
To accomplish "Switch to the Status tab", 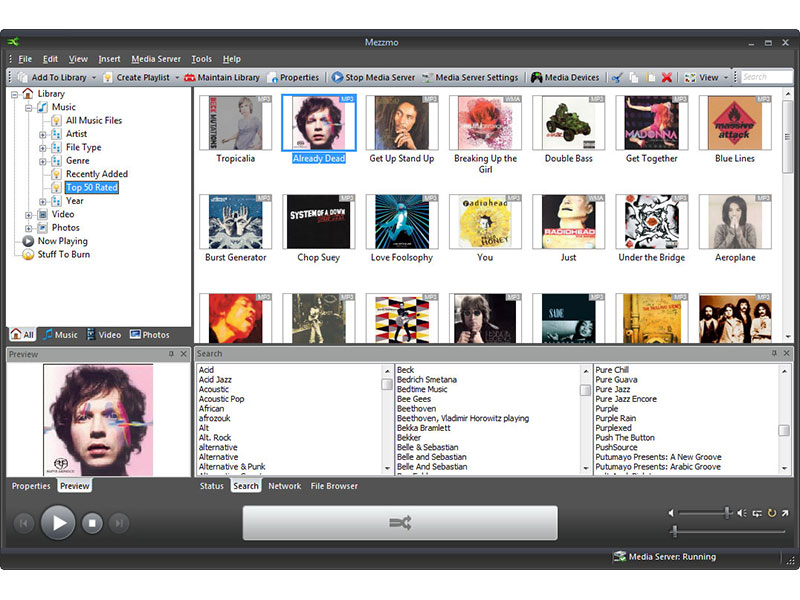I will [212, 486].
